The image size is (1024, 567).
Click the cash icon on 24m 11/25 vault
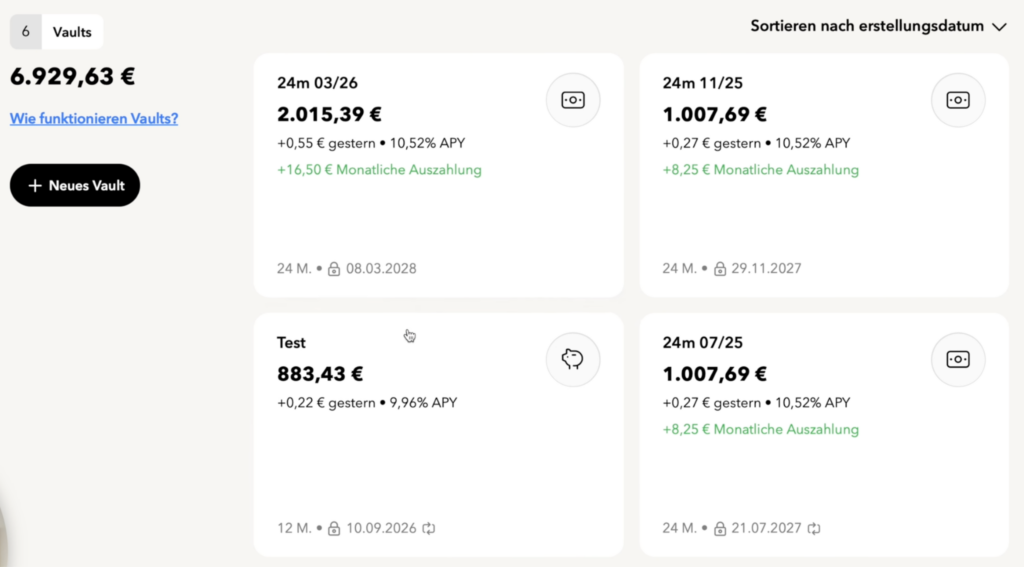click(x=958, y=100)
